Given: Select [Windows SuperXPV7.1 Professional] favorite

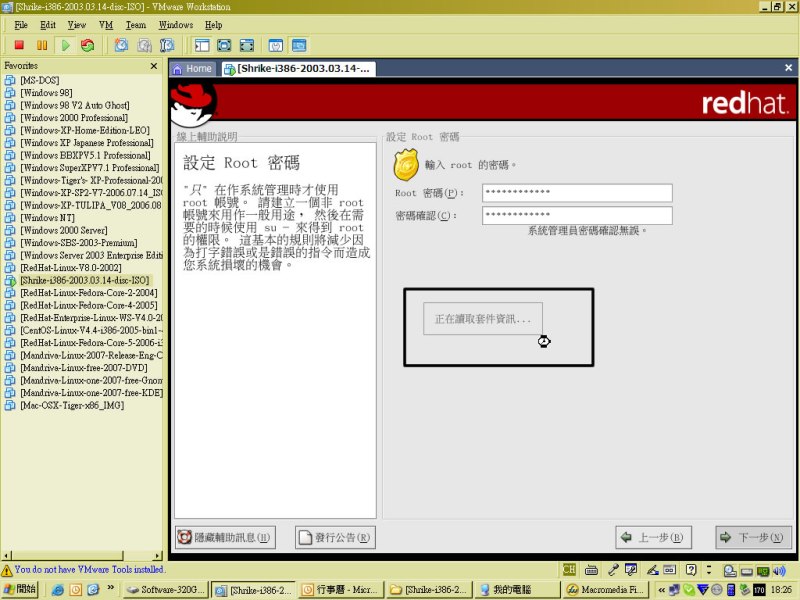Looking at the screenshot, I should tap(90, 168).
